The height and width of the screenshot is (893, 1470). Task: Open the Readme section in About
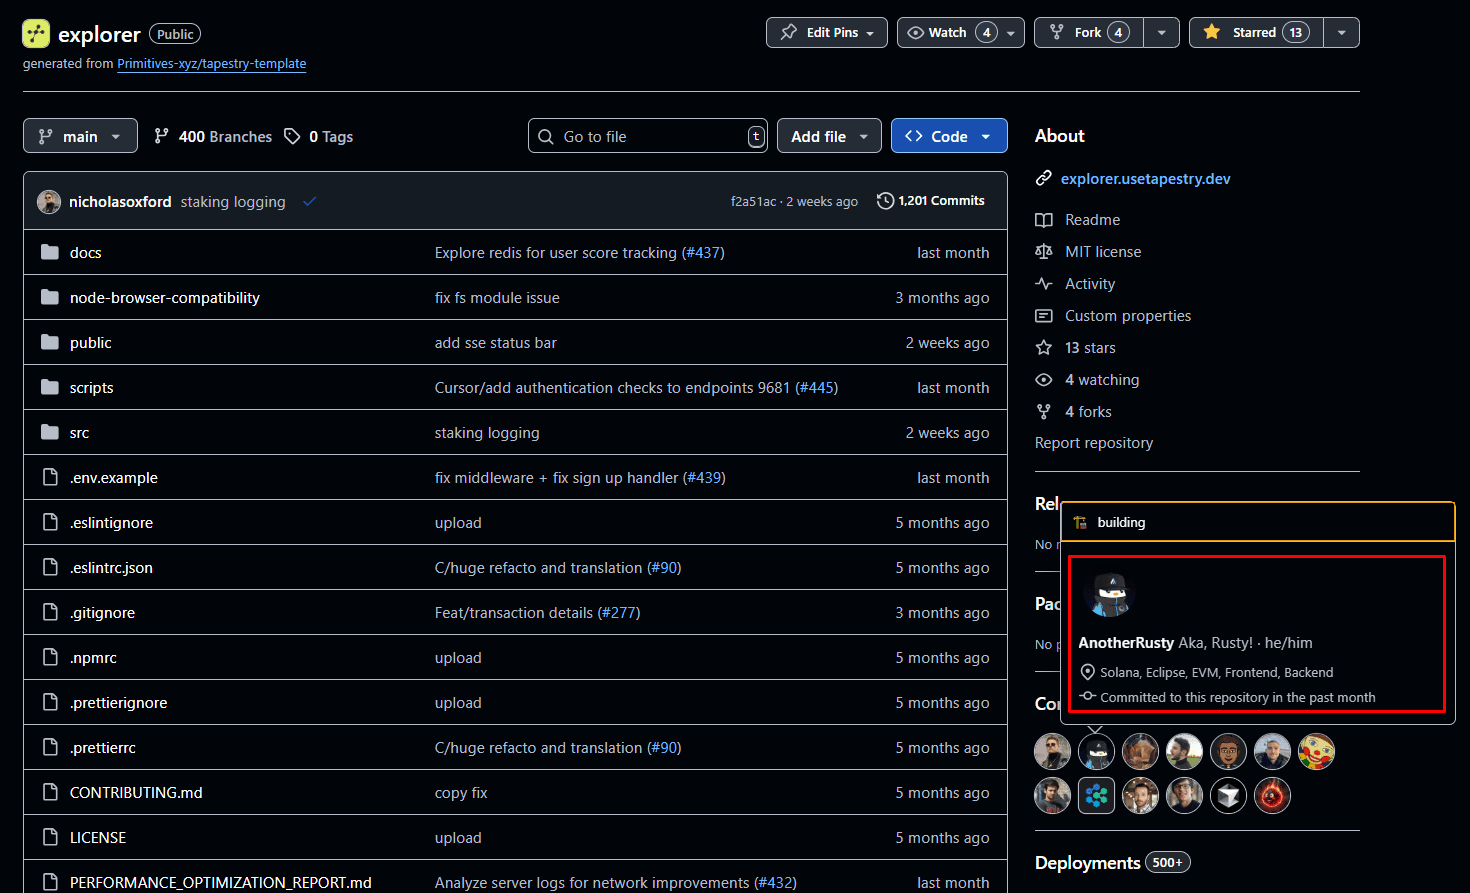pyautogui.click(x=1091, y=219)
